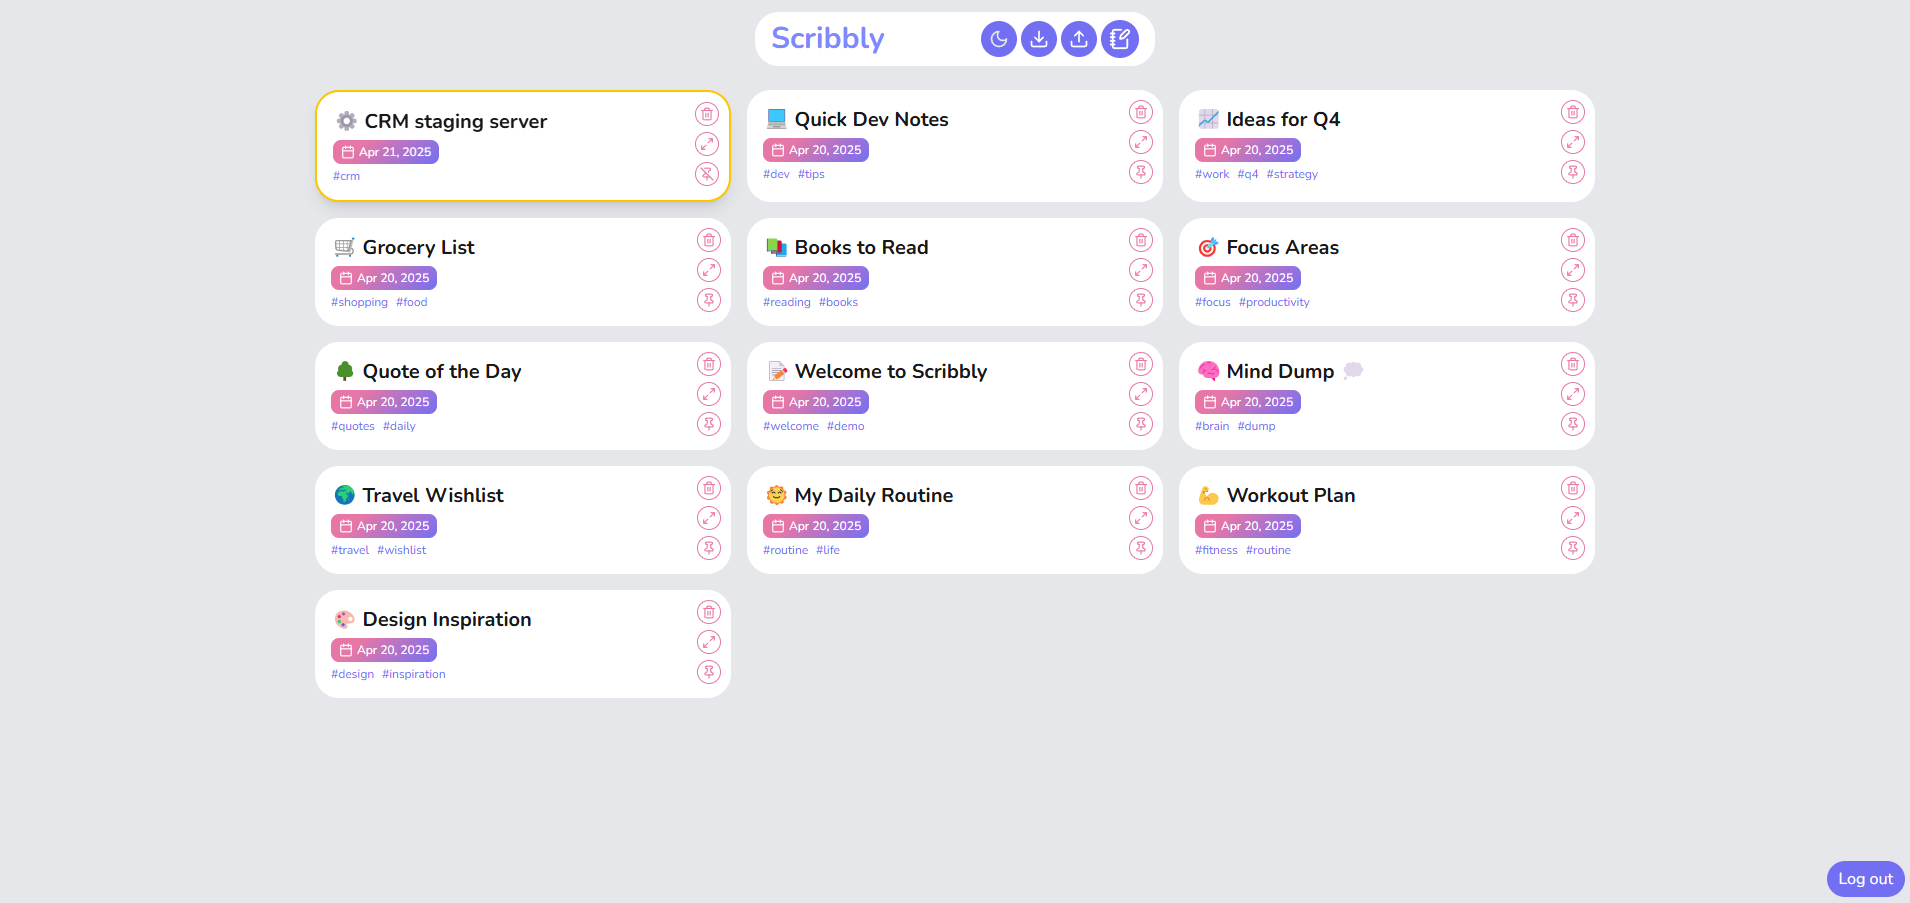
Task: Click the #tips tag on Quick Dev Notes
Action: pos(811,174)
